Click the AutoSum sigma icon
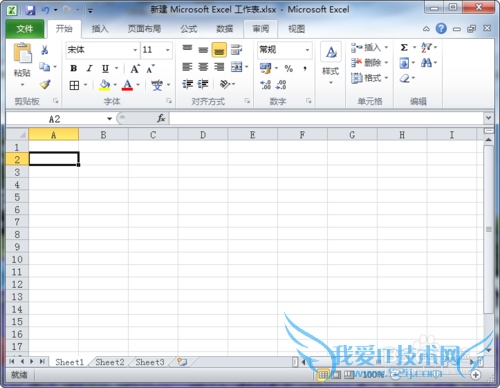This screenshot has height=388, width=500. pyautogui.click(x=404, y=48)
